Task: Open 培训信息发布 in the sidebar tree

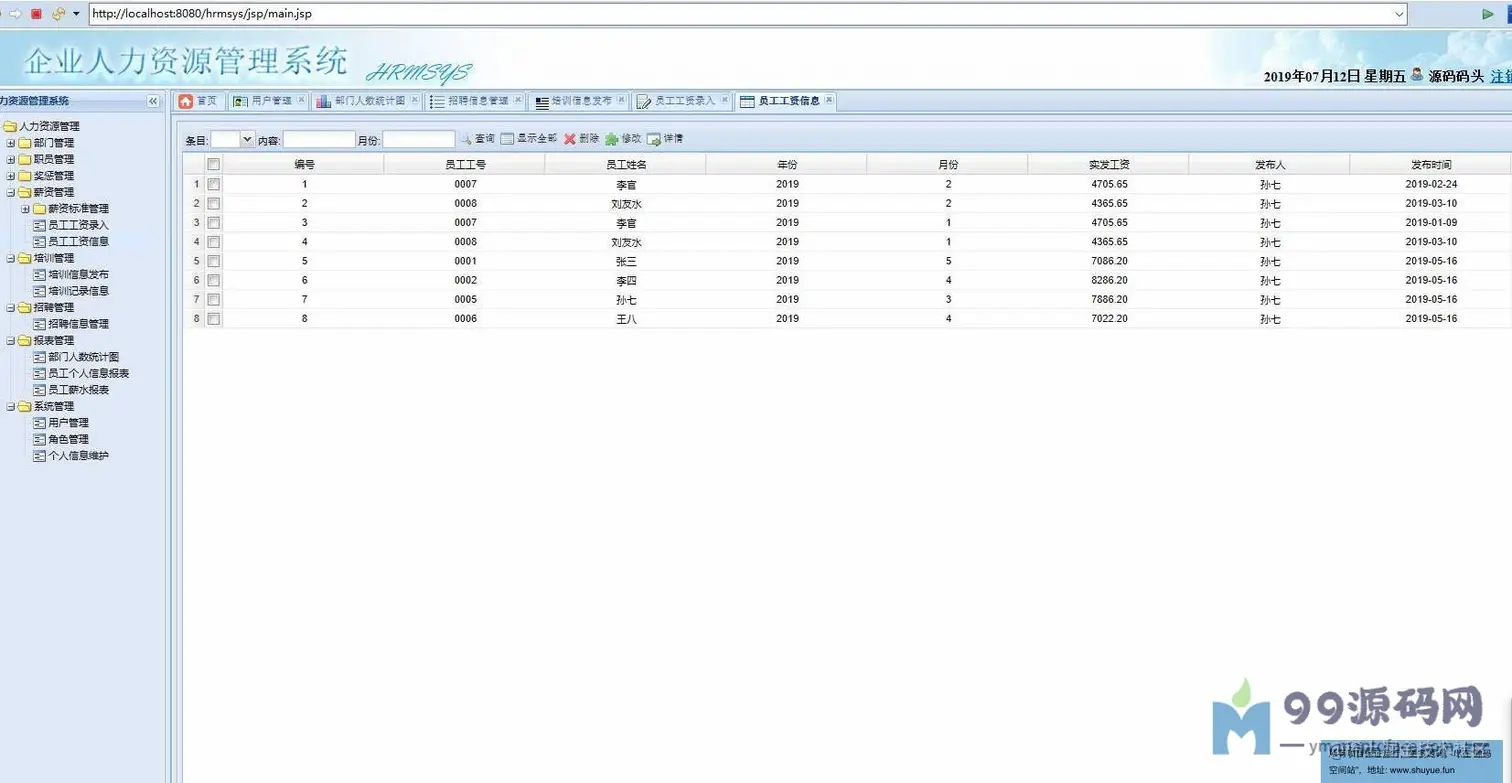Action: click(79, 274)
